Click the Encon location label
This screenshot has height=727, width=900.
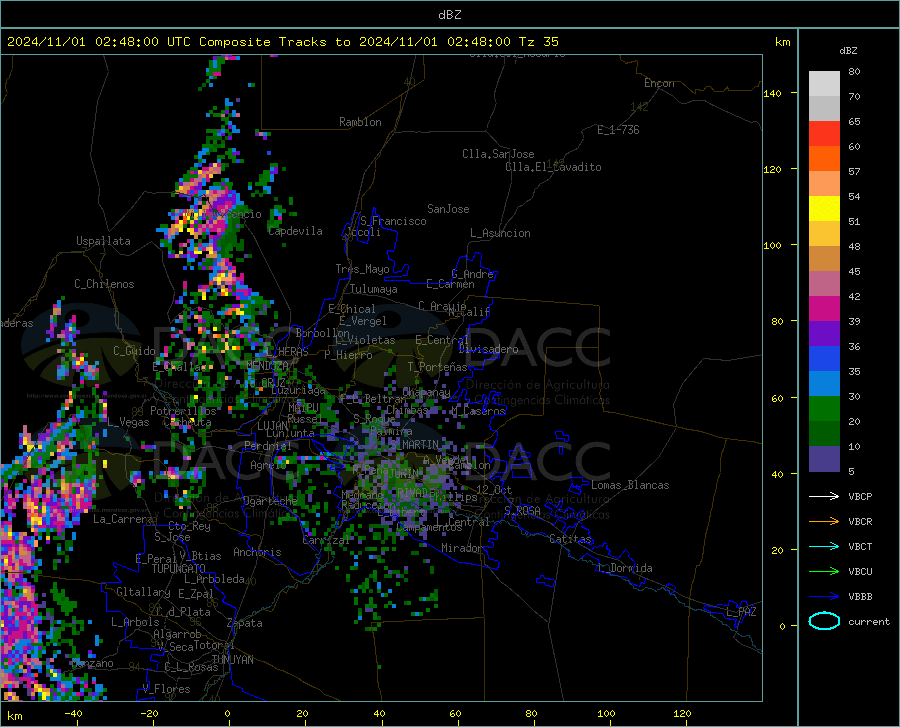click(659, 83)
